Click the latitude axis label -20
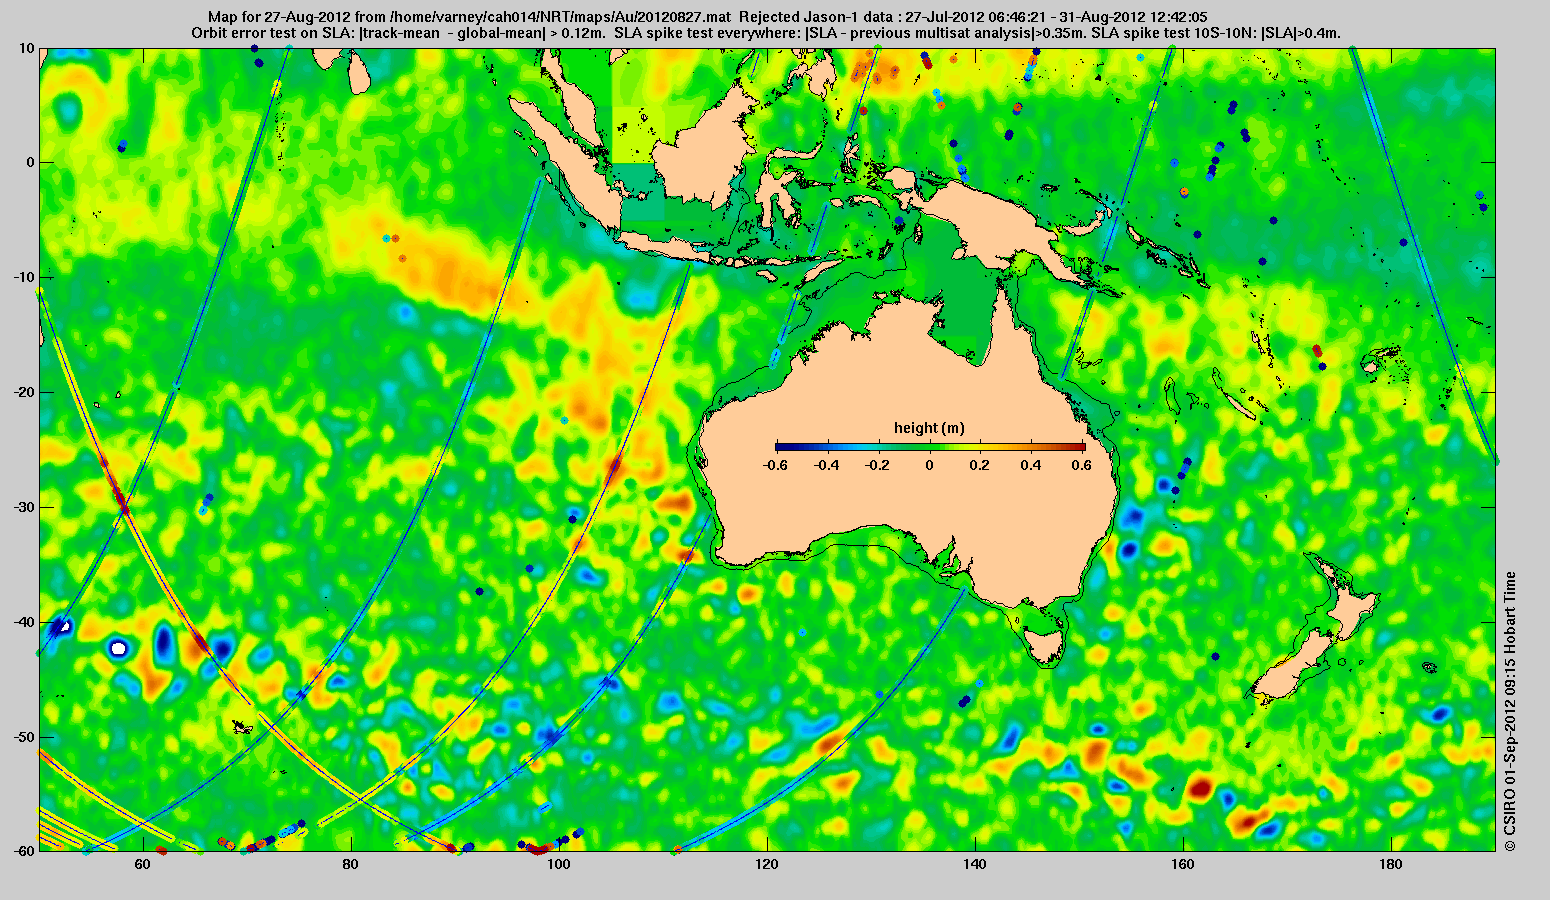This screenshot has width=1550, height=900. 24,392
